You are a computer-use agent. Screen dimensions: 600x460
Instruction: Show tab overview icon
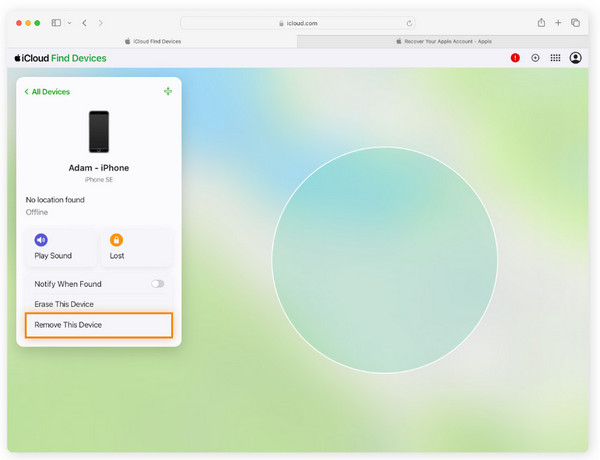(575, 23)
